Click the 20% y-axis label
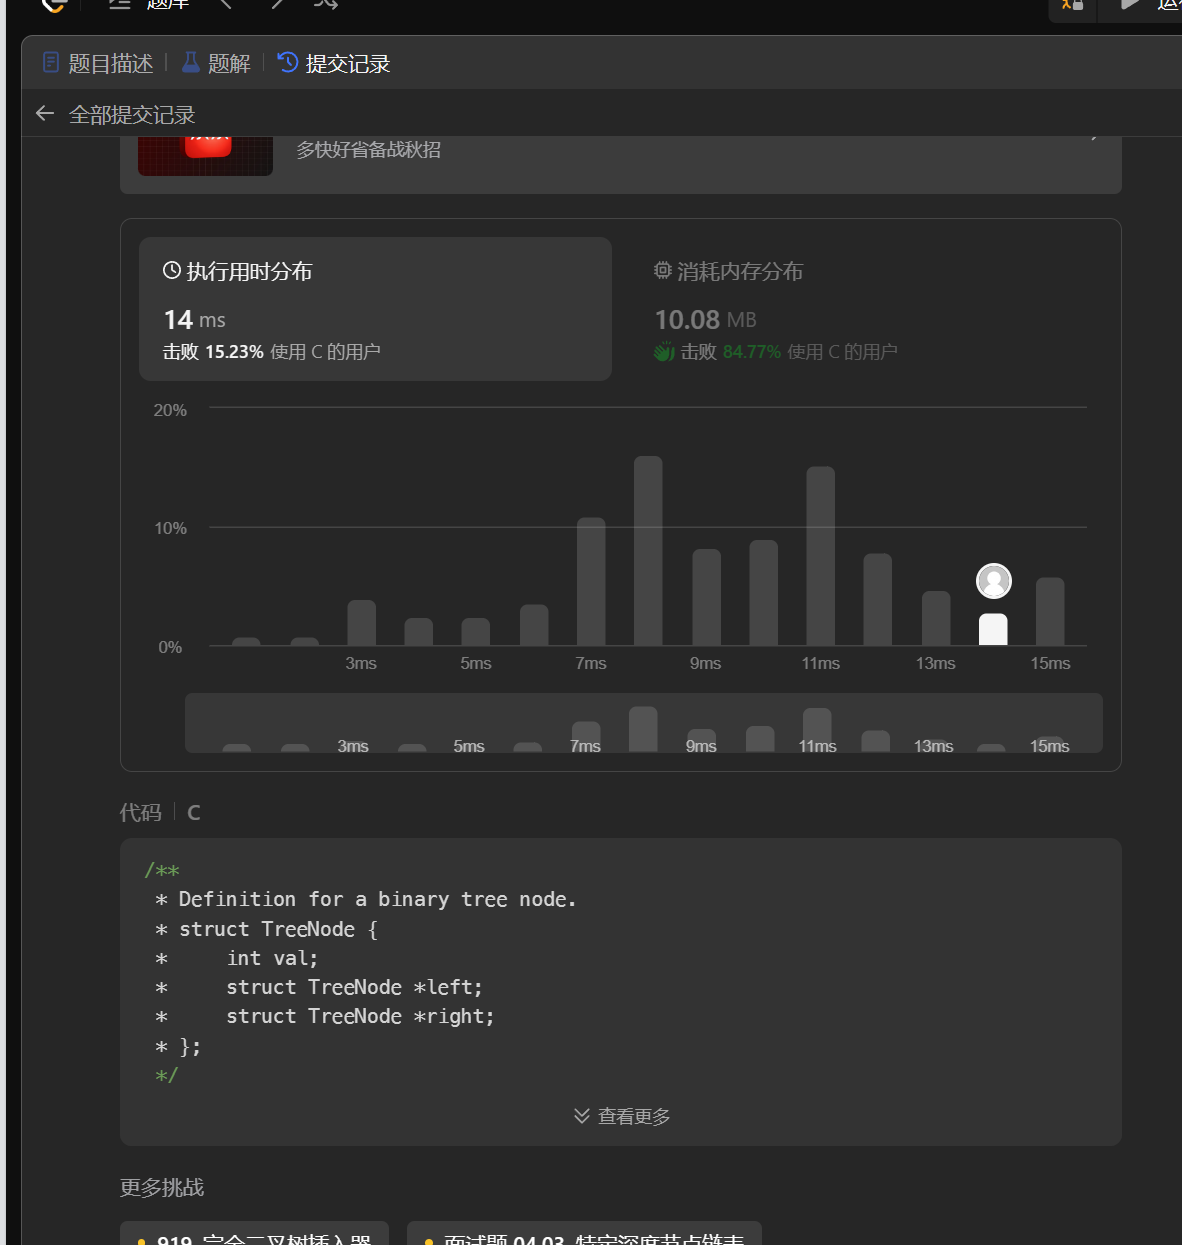1182x1245 pixels. click(170, 410)
